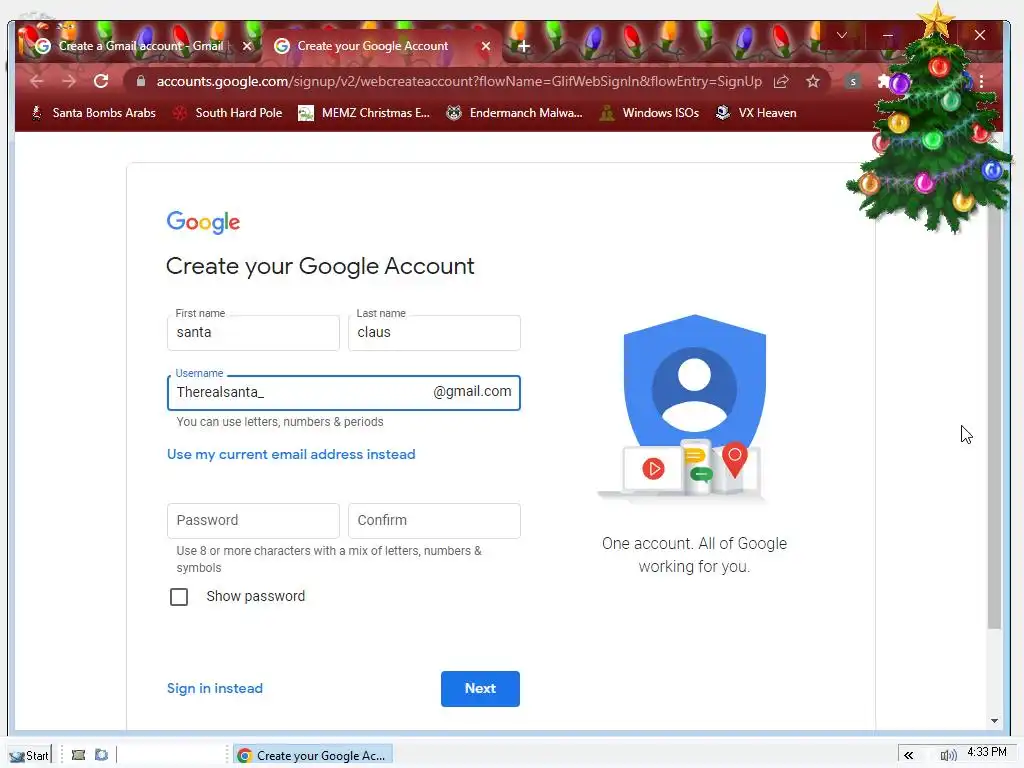Viewport: 1024px width, 768px height.
Task: Expand hidden tray icons chevron
Action: coord(908,756)
